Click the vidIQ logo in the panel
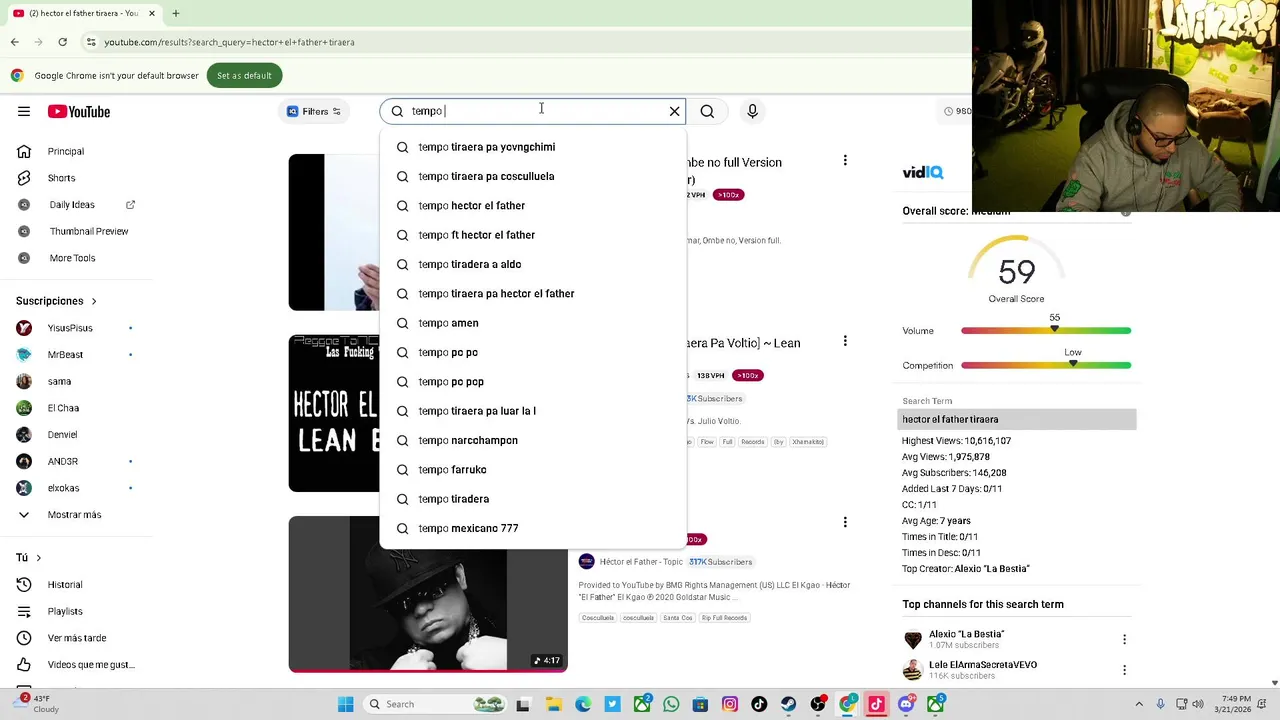The image size is (1280, 720). tap(922, 172)
